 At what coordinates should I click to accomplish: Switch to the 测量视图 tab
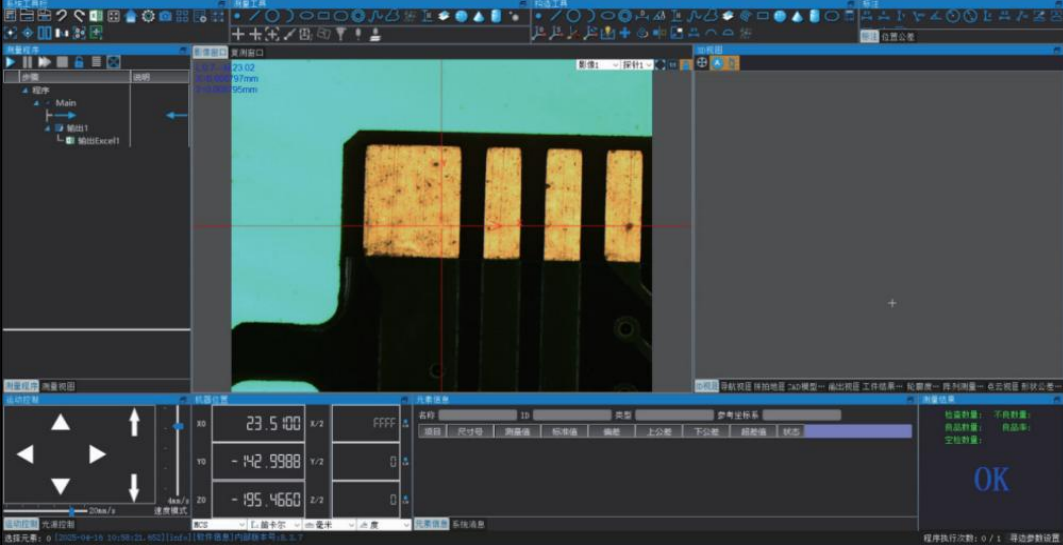click(58, 386)
